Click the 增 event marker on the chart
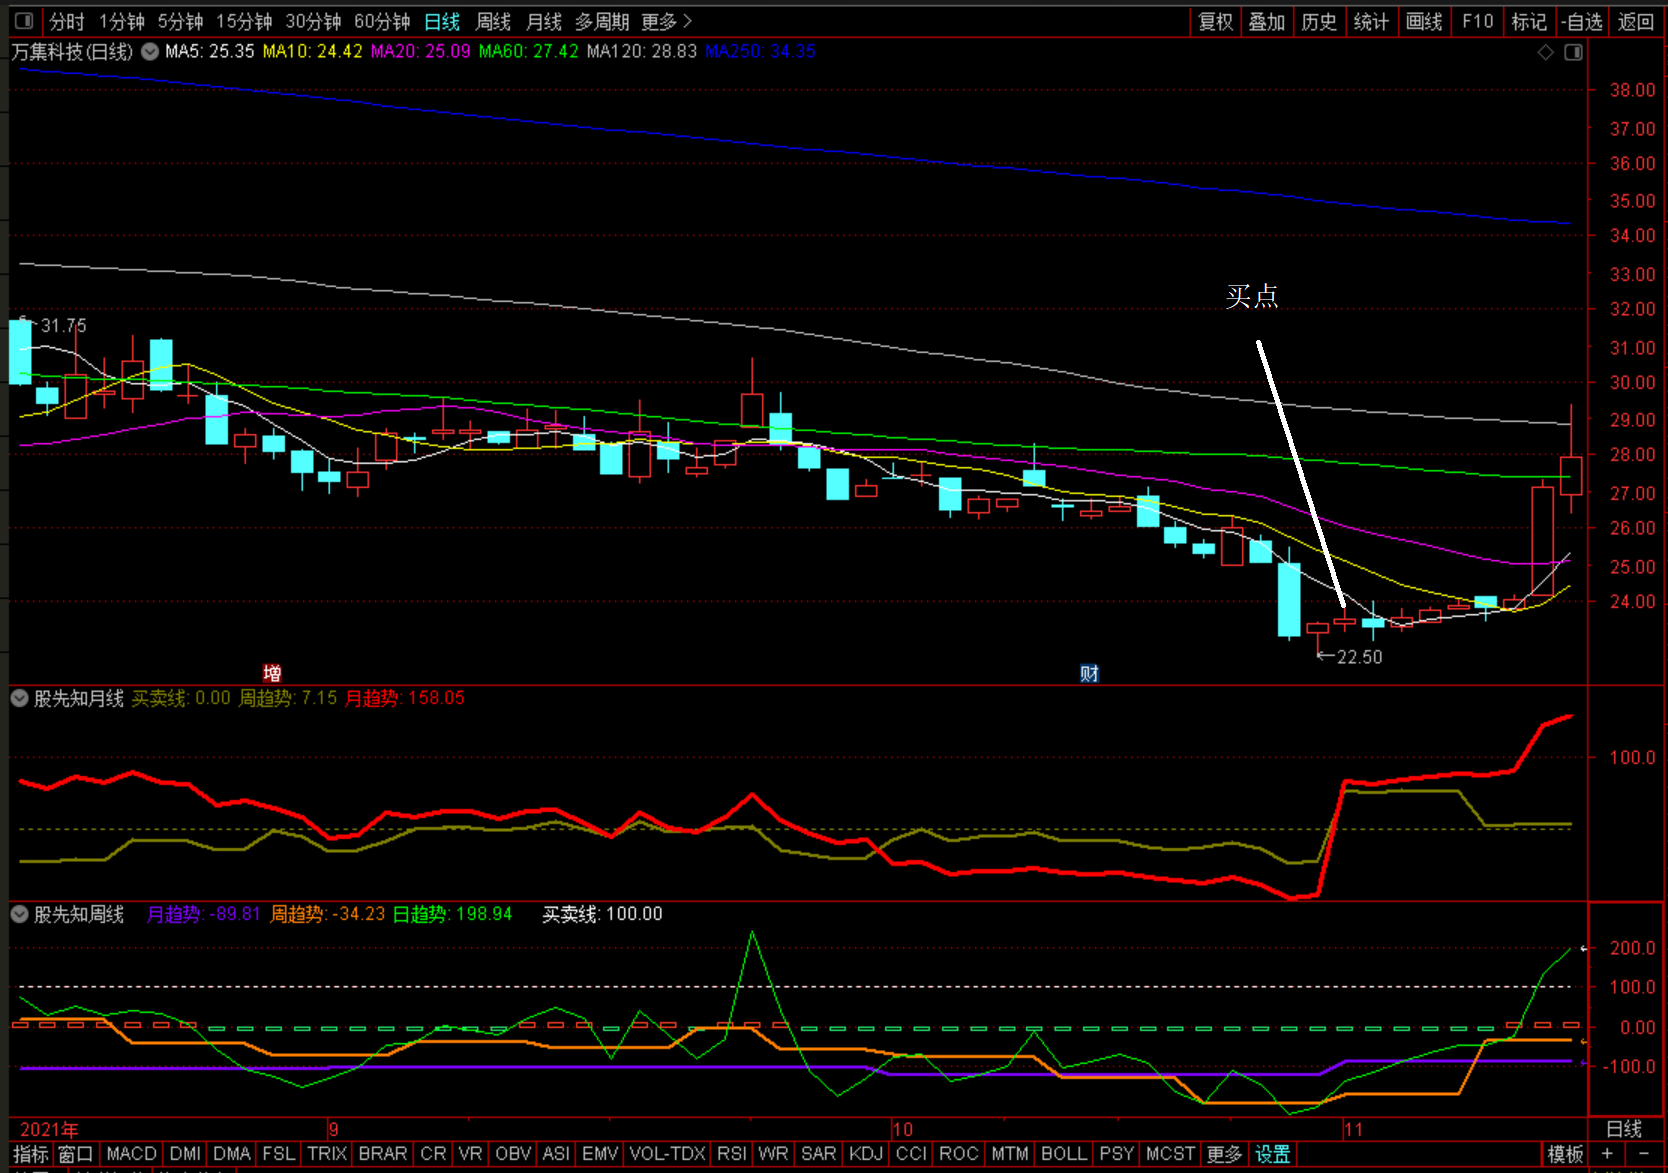 click(x=272, y=673)
